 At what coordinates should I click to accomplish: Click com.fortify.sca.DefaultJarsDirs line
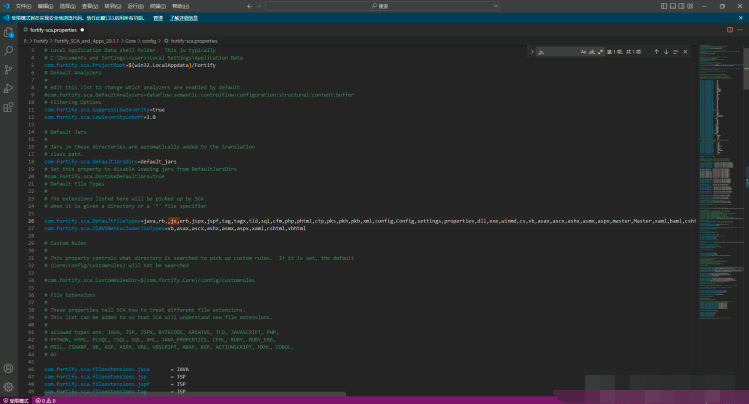[x=110, y=161]
